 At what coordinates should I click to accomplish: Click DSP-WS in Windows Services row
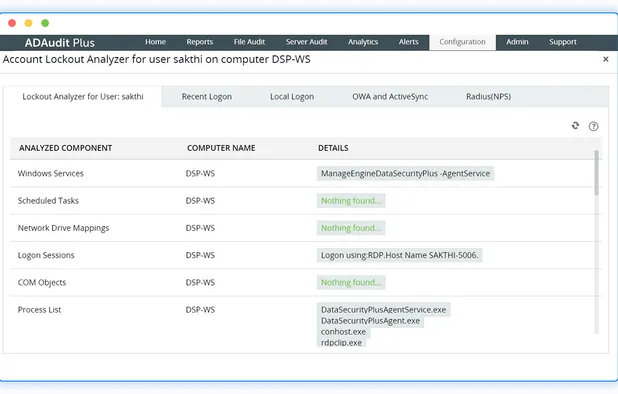tap(200, 173)
